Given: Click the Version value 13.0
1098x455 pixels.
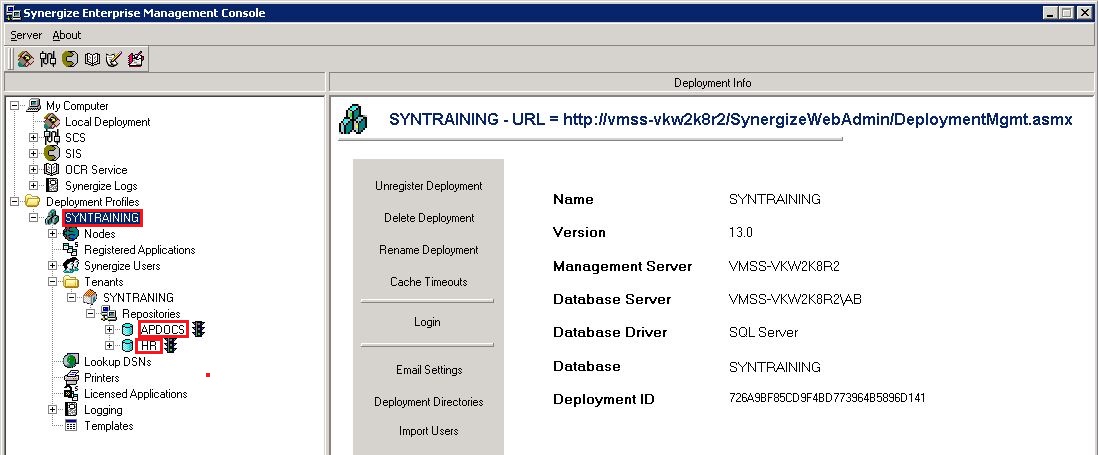Looking at the screenshot, I should pyautogui.click(x=741, y=232).
